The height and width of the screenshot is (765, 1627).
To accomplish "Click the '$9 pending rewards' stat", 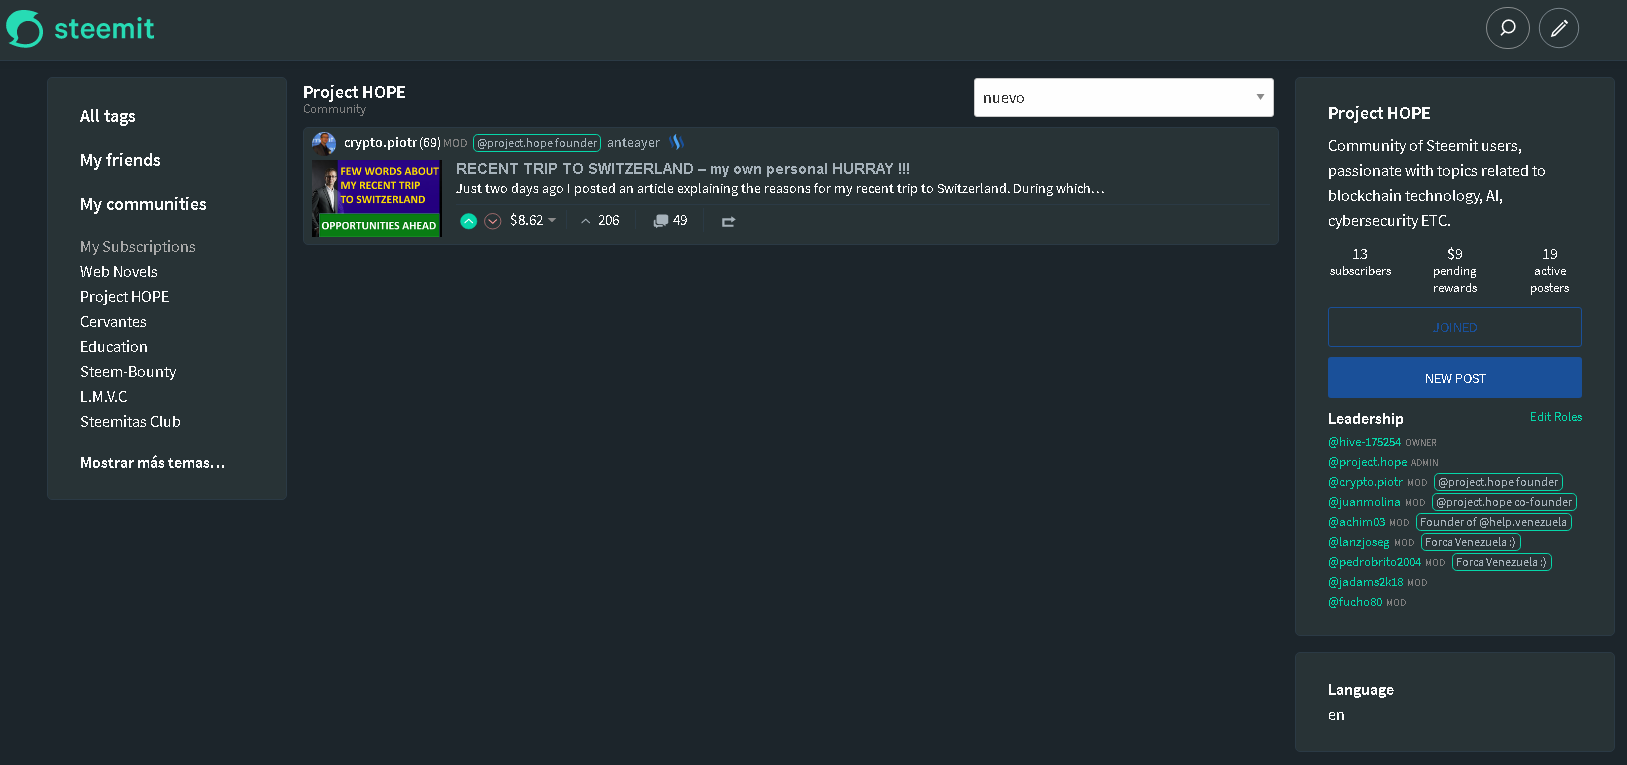I will (1455, 270).
